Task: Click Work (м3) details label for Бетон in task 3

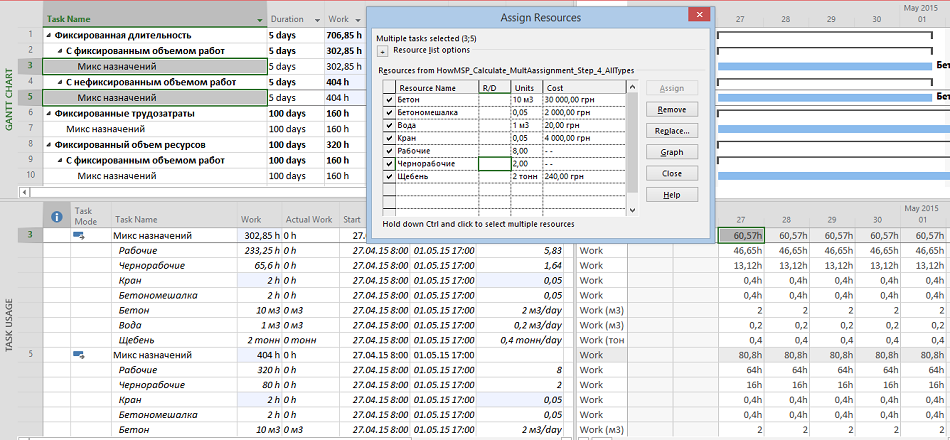Action: tap(601, 310)
